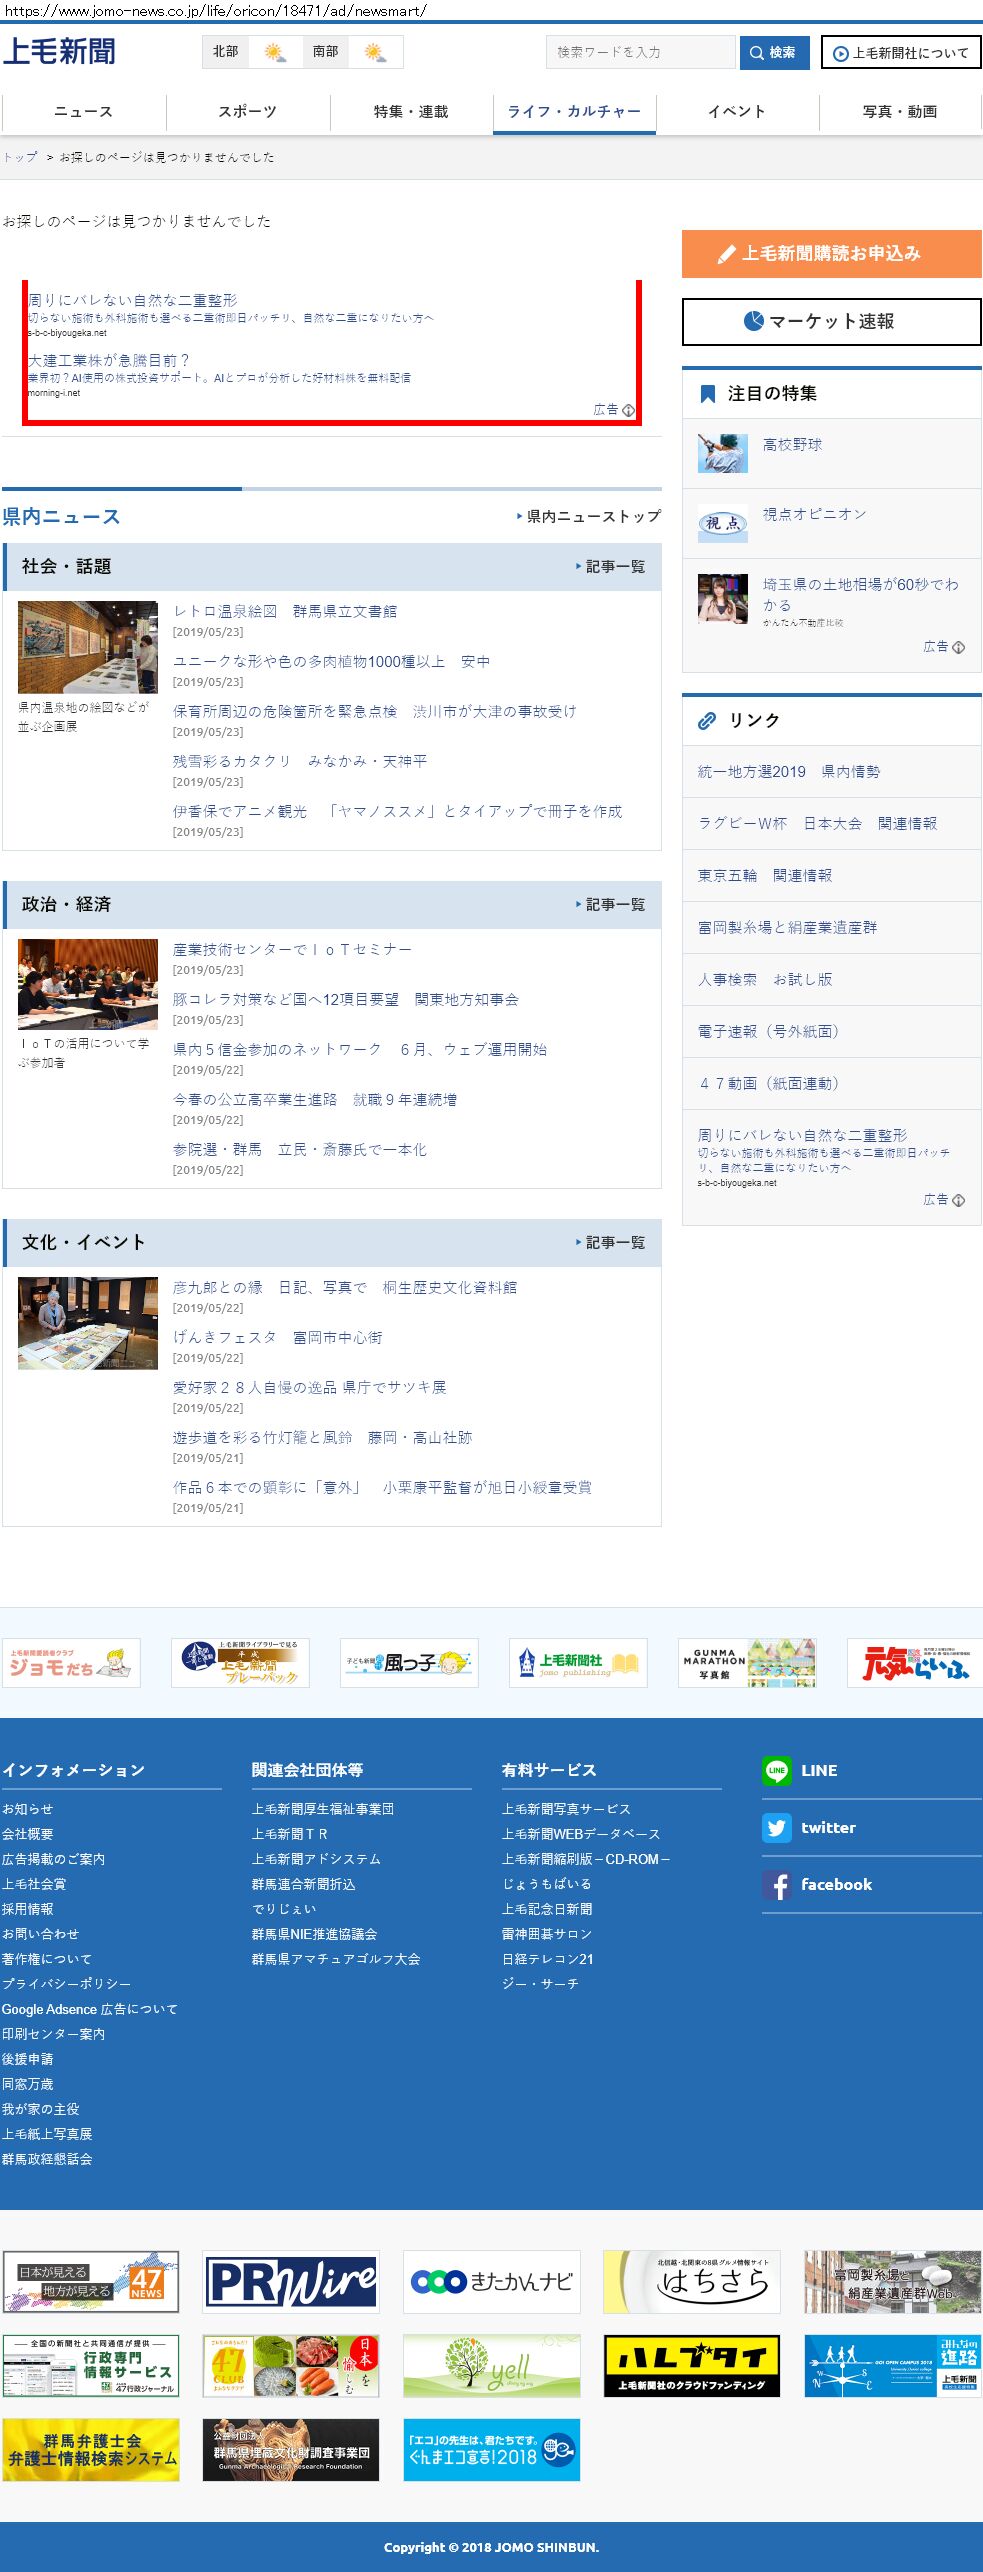Click the ad info icon beside 広告
983x2572 pixels.
628,410
